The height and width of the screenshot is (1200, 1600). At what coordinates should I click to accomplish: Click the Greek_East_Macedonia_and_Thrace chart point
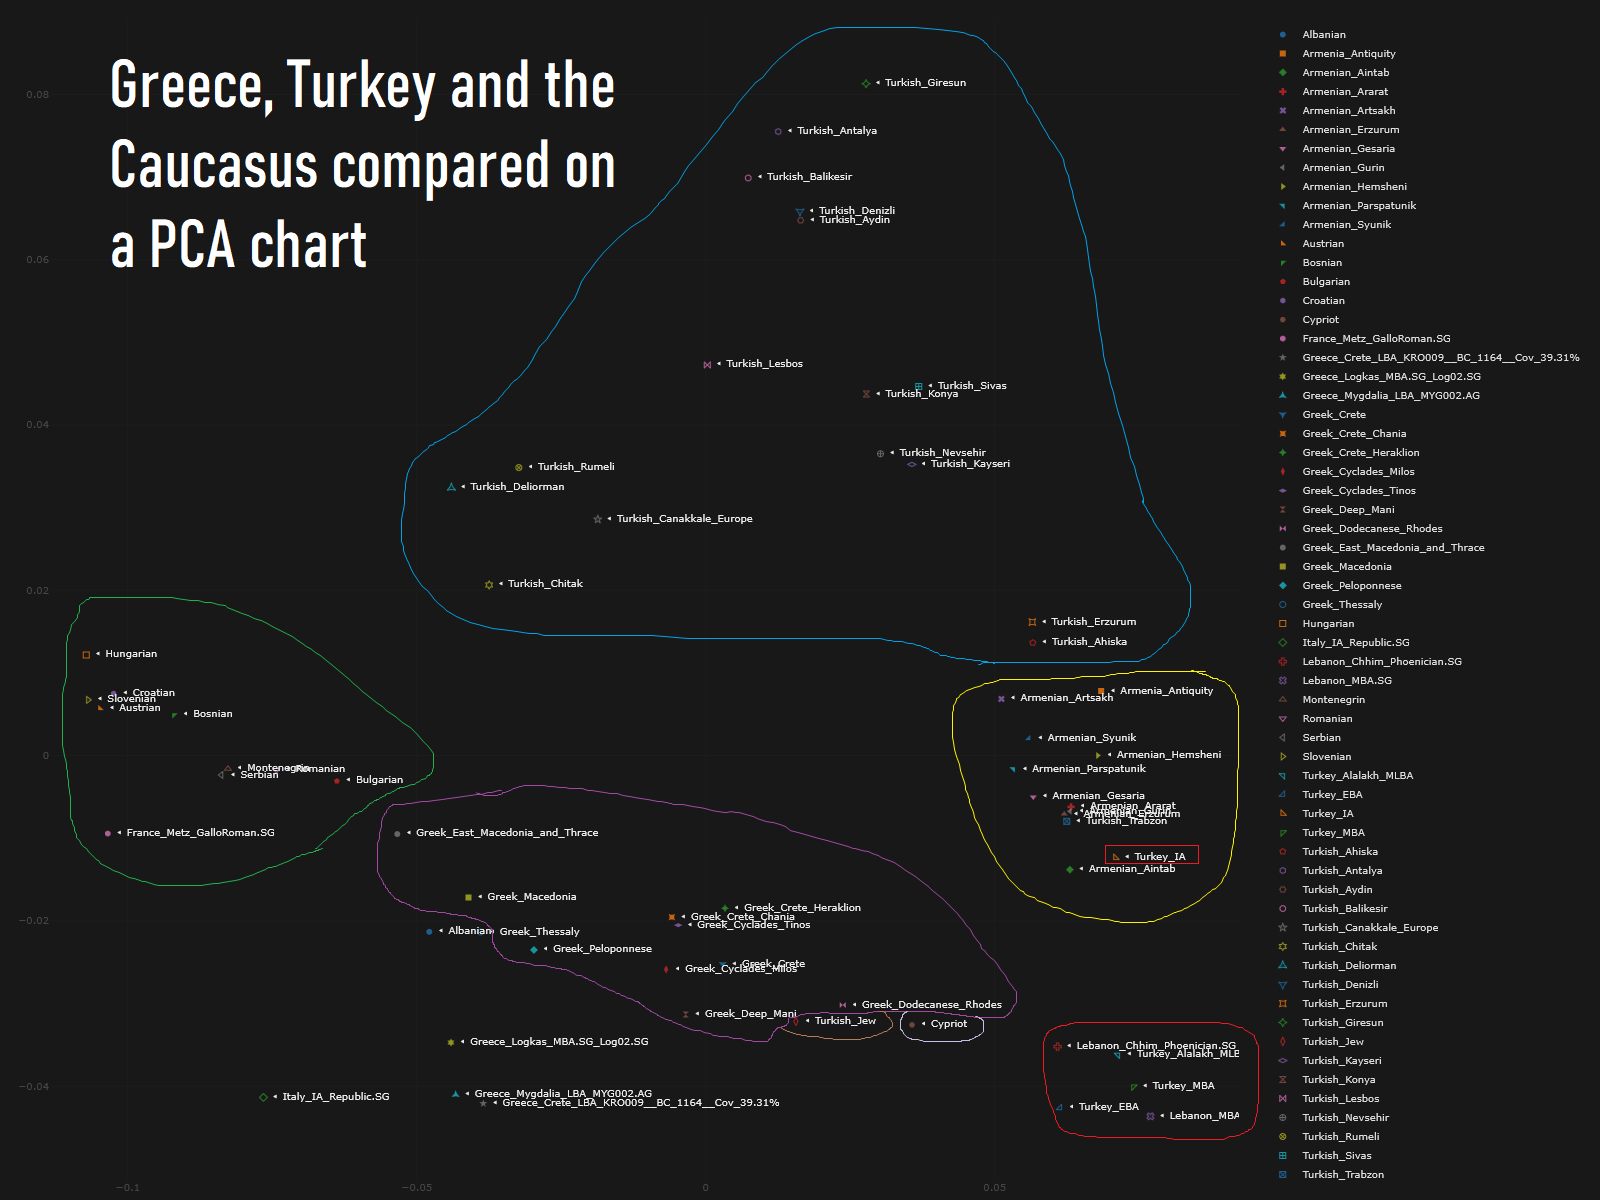[x=398, y=834]
